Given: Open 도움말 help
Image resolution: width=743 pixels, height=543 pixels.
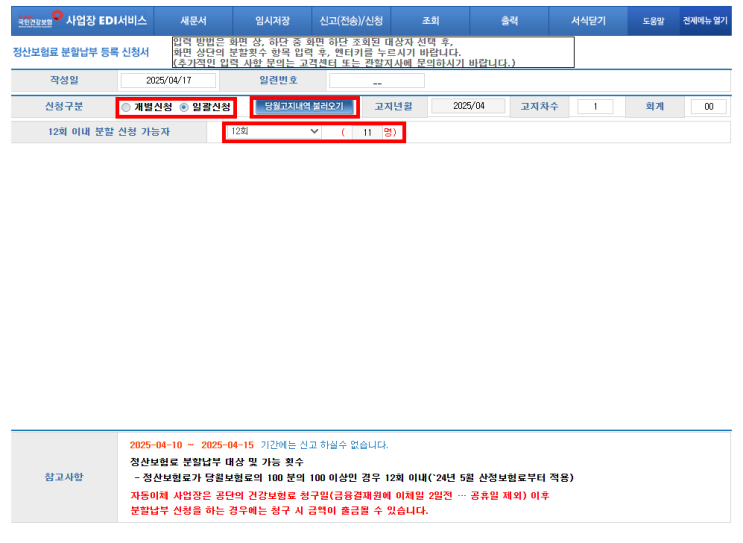Looking at the screenshot, I should tap(653, 21).
